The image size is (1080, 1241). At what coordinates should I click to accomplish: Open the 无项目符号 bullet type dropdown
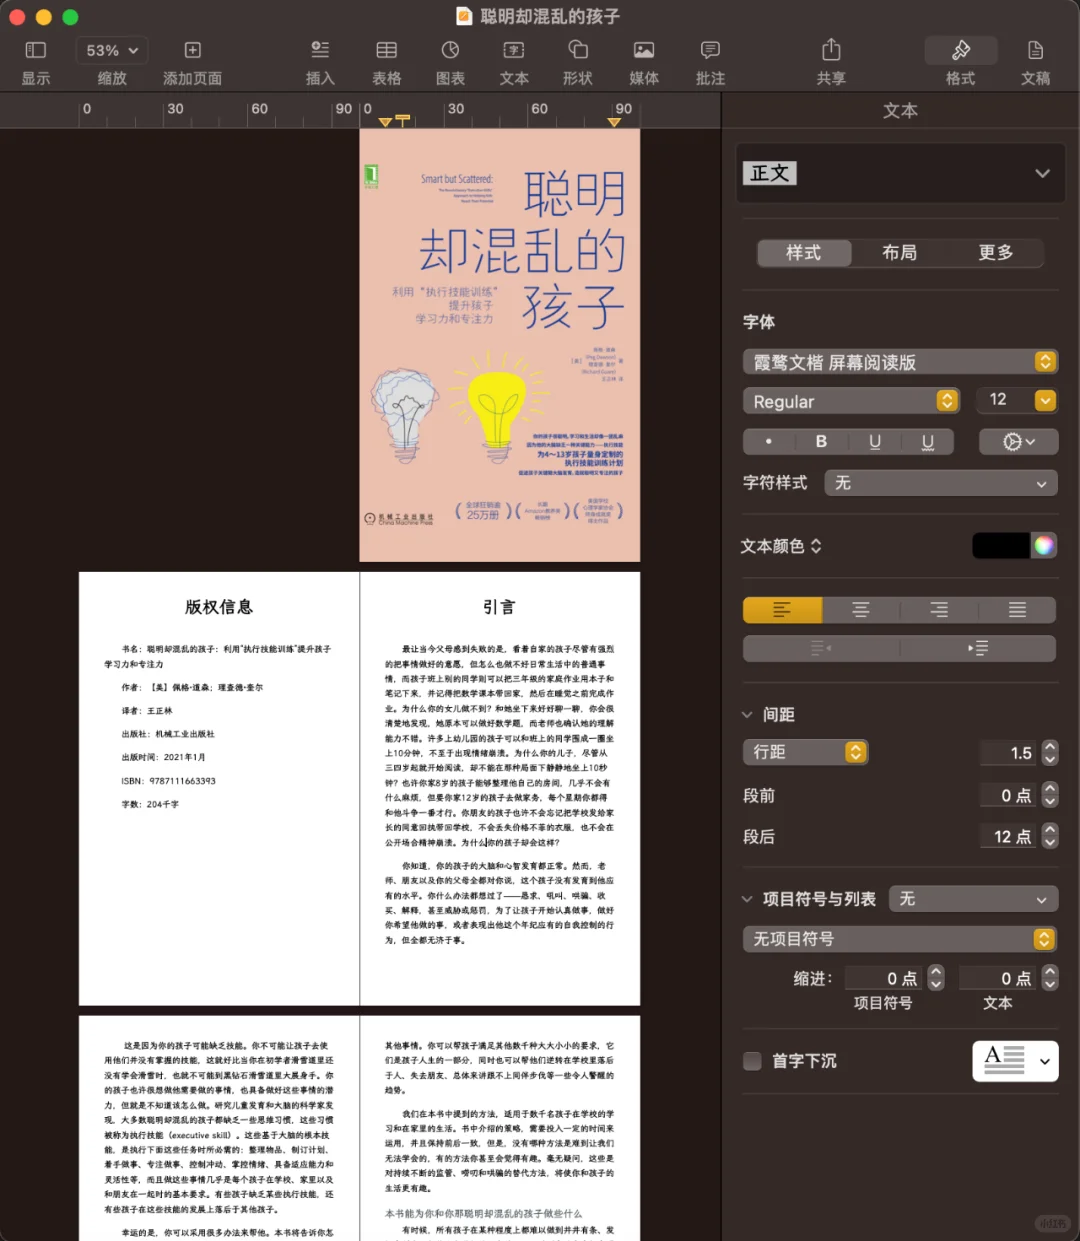[899, 939]
